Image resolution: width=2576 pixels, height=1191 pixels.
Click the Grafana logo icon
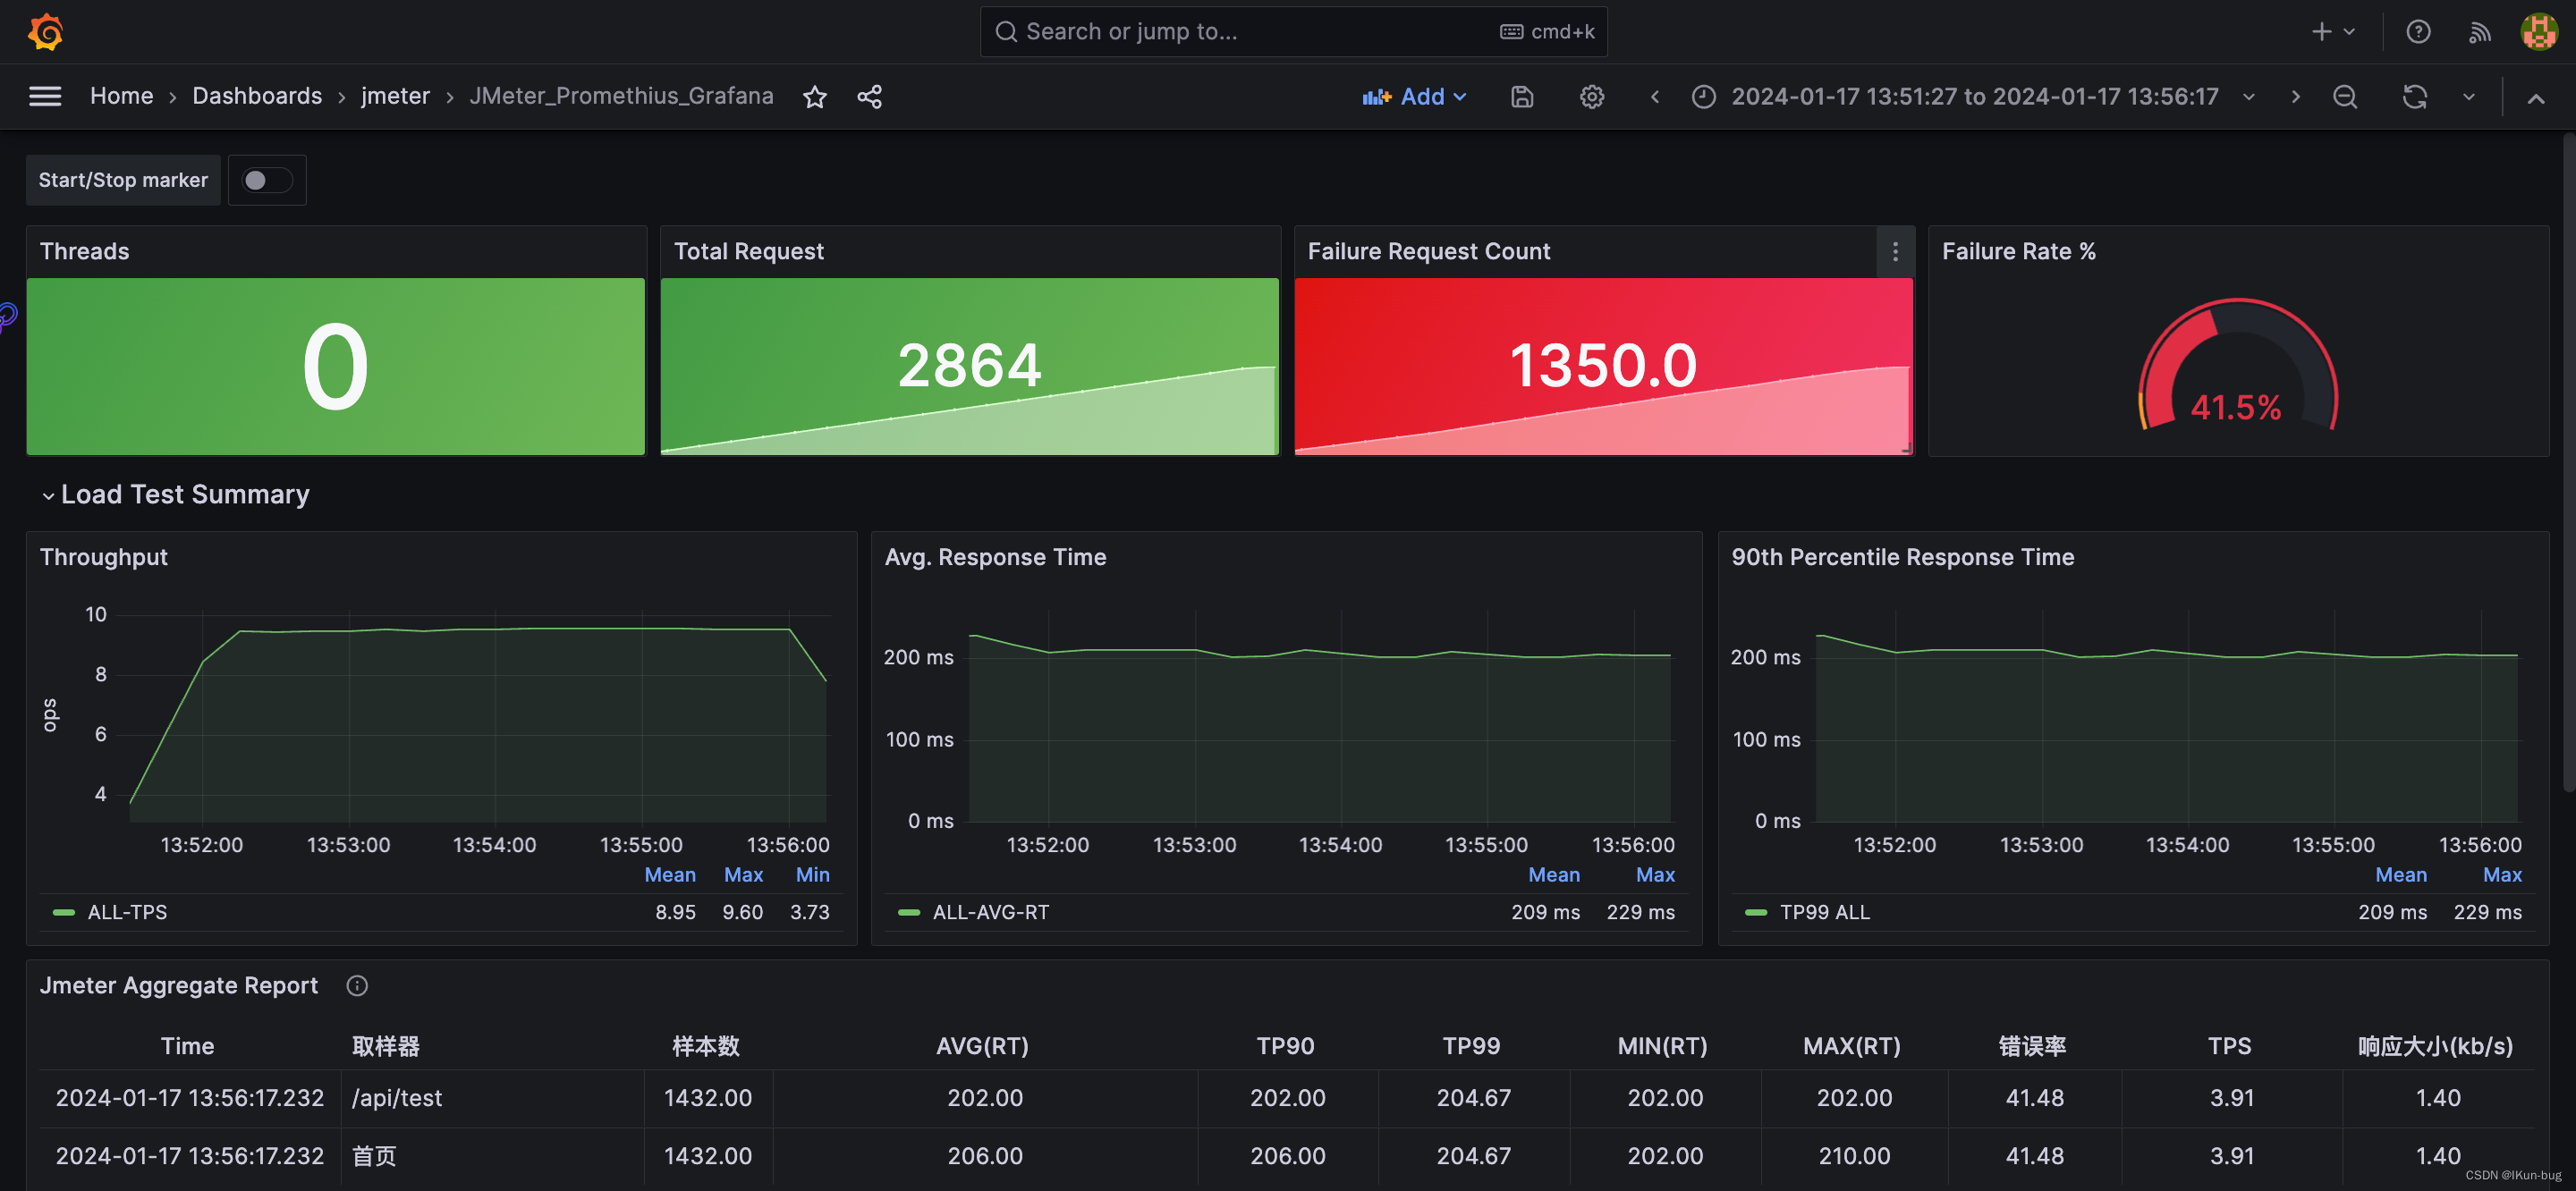pos(46,32)
